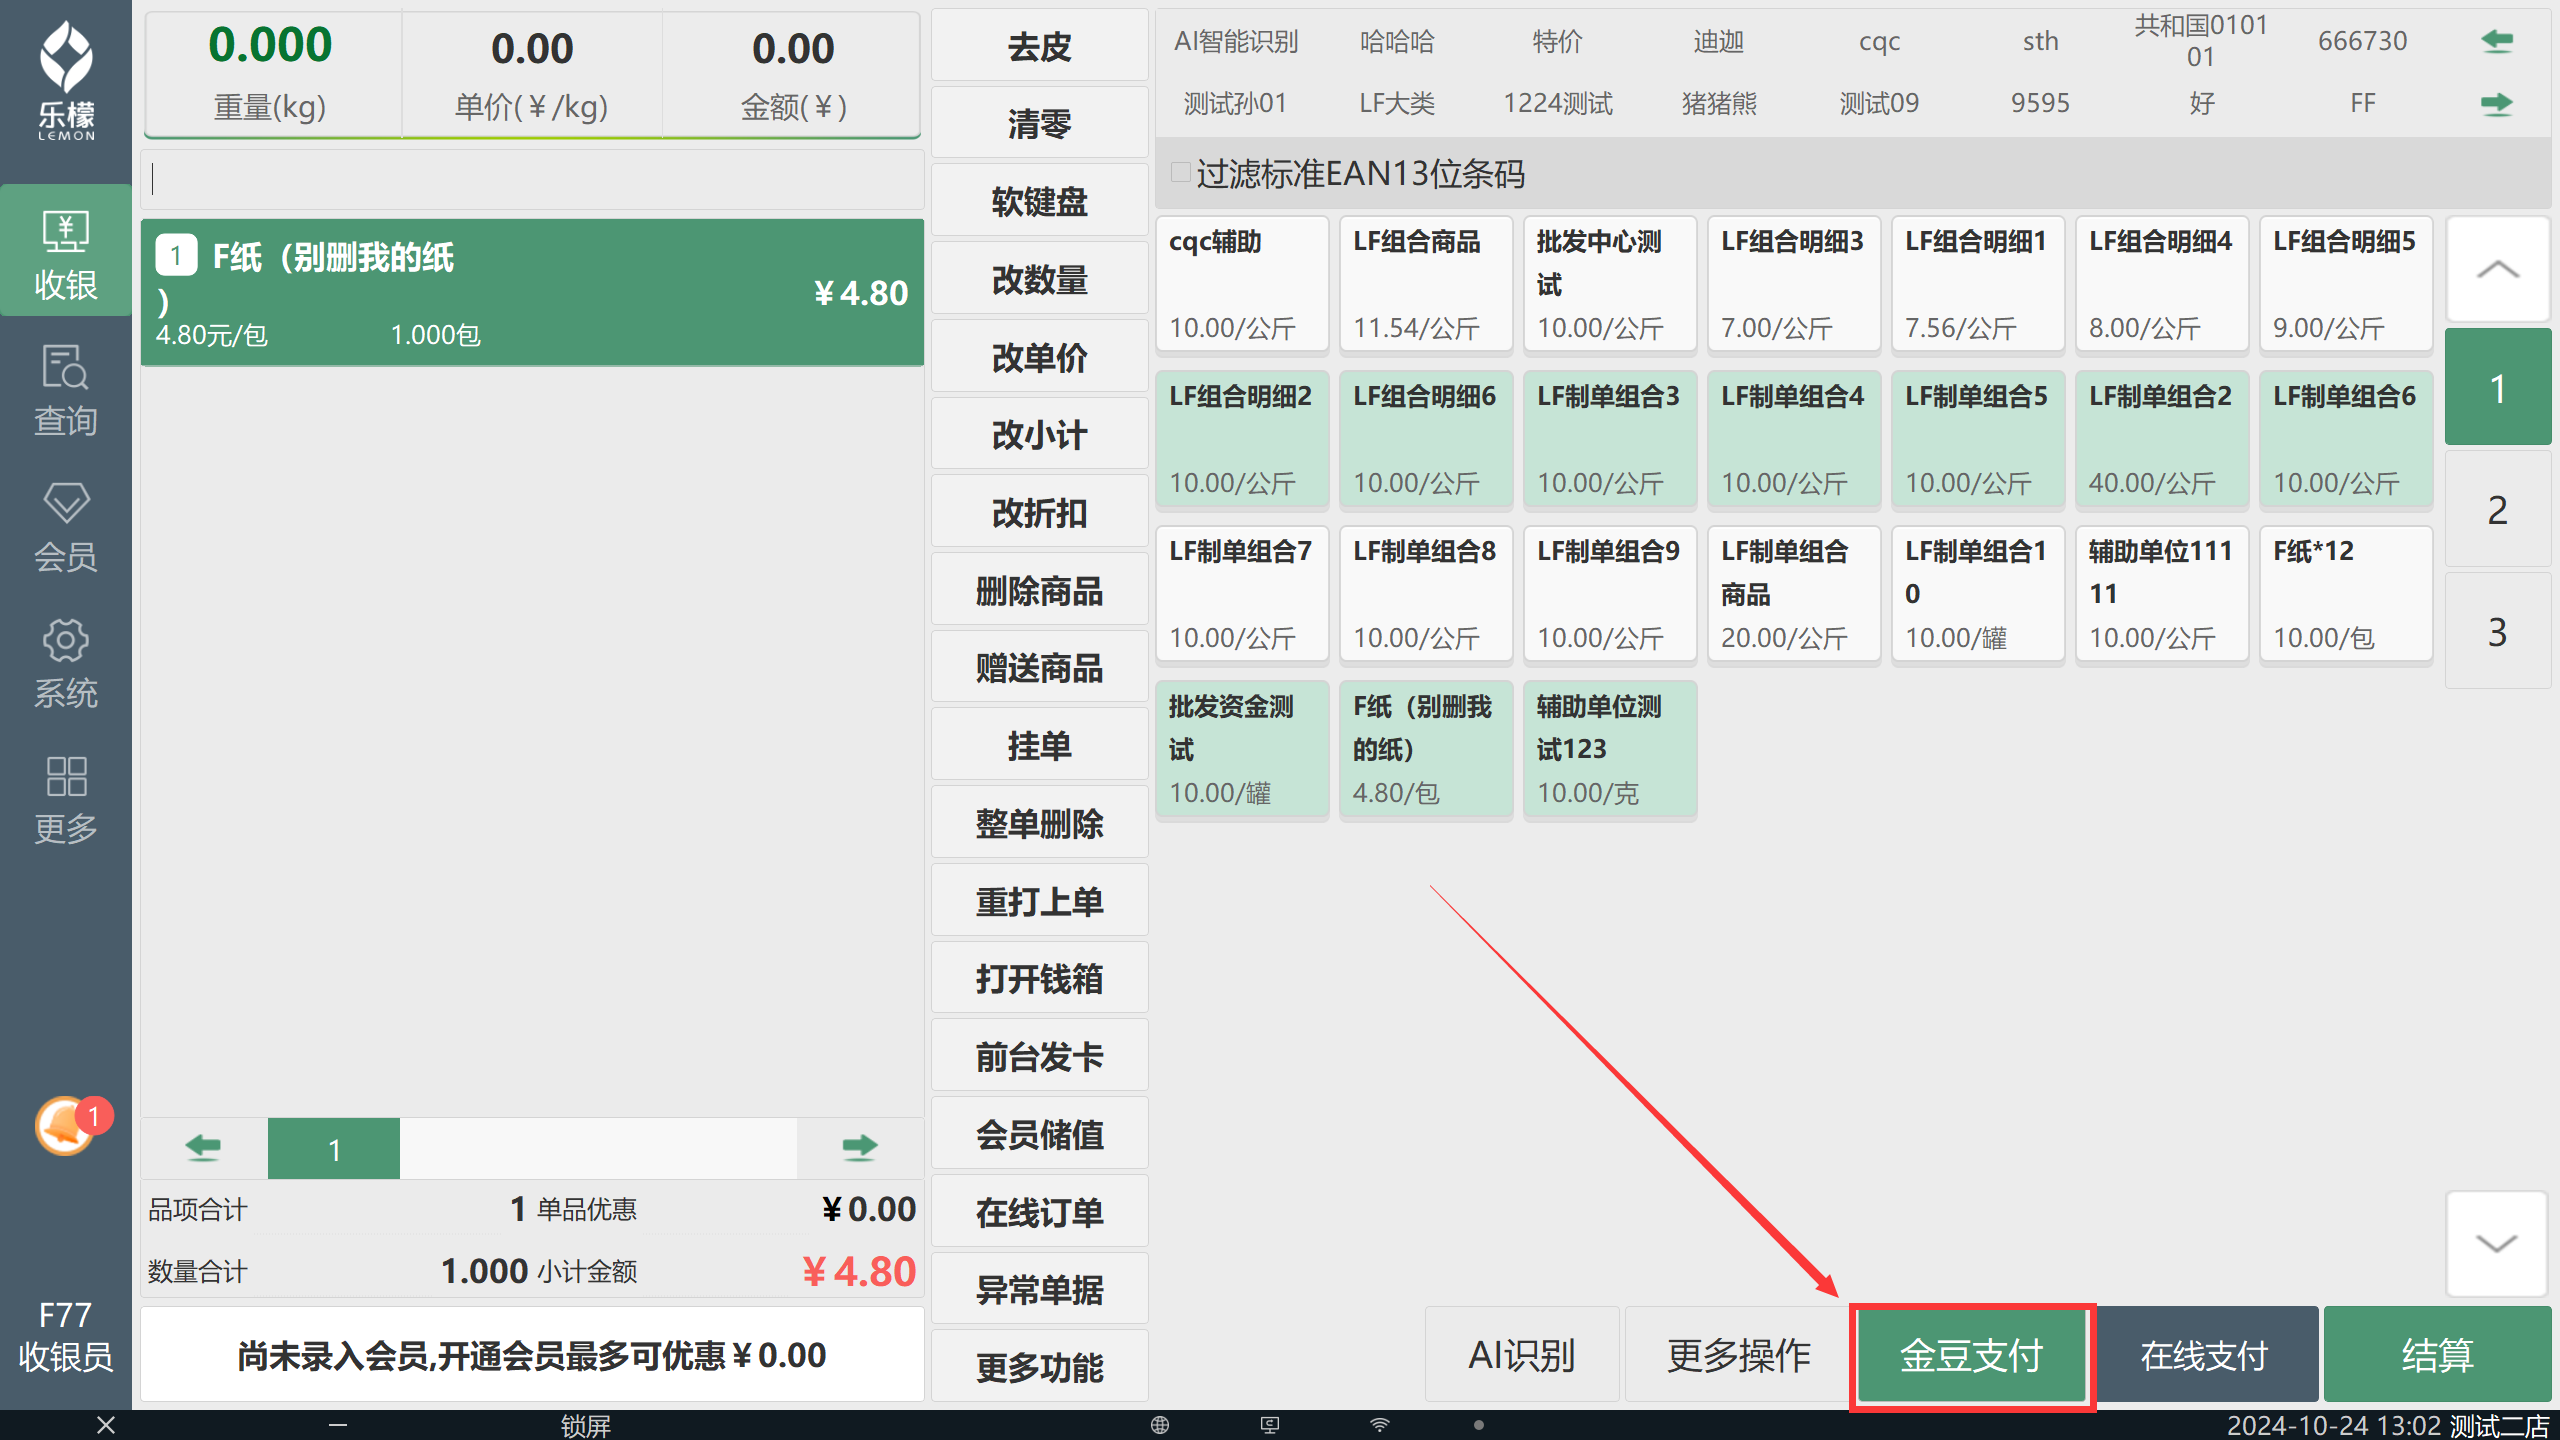Image resolution: width=2560 pixels, height=1440 pixels.
Task: Click 异常单据 abnormal receipts
Action: (1040, 1289)
